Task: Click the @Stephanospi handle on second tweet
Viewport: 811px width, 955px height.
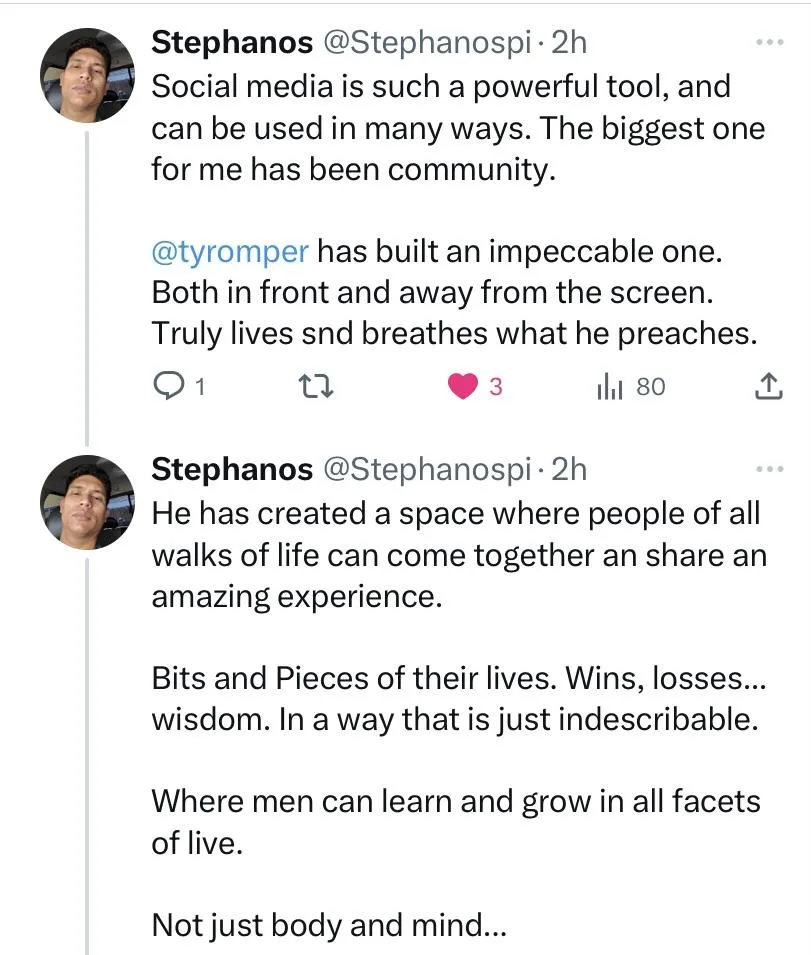Action: (426, 468)
